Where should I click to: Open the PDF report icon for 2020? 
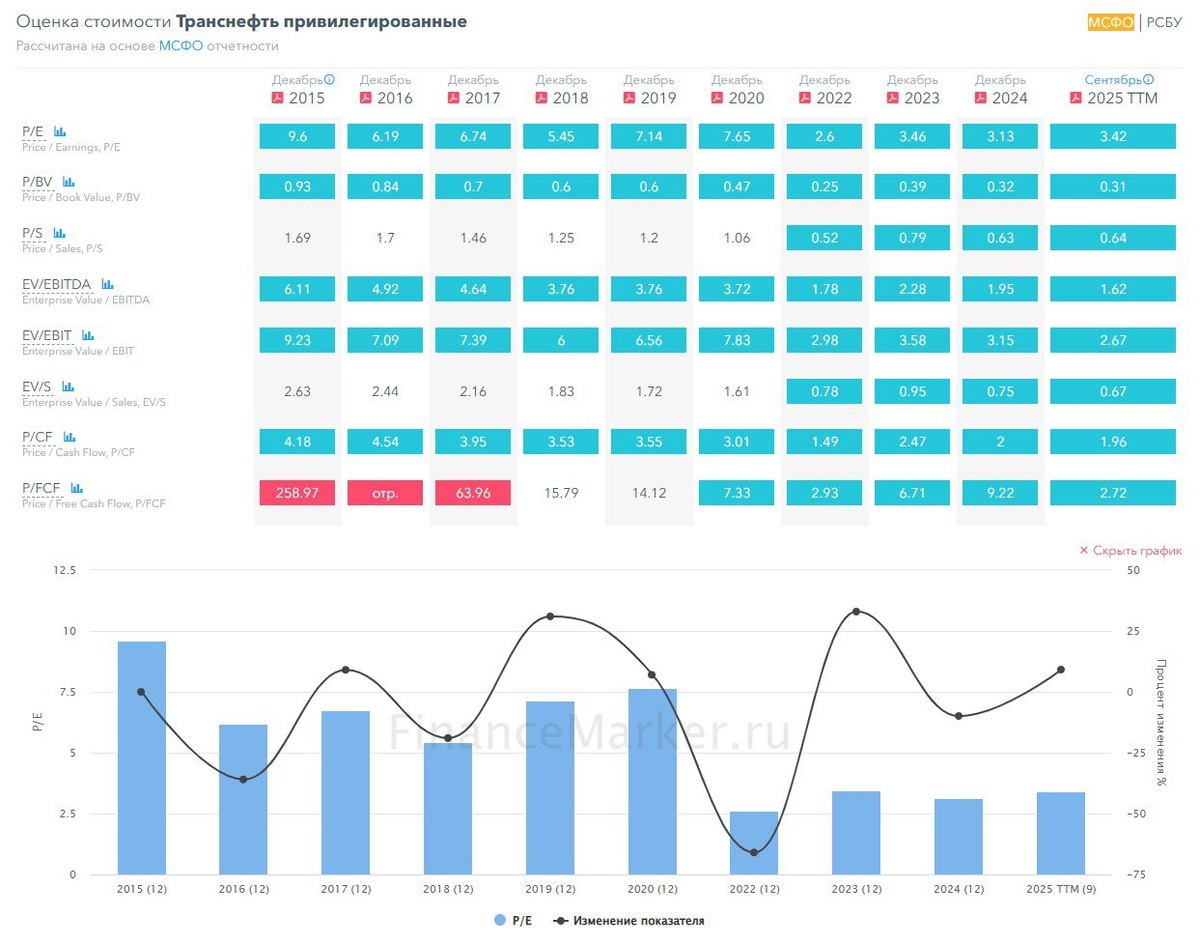(717, 98)
